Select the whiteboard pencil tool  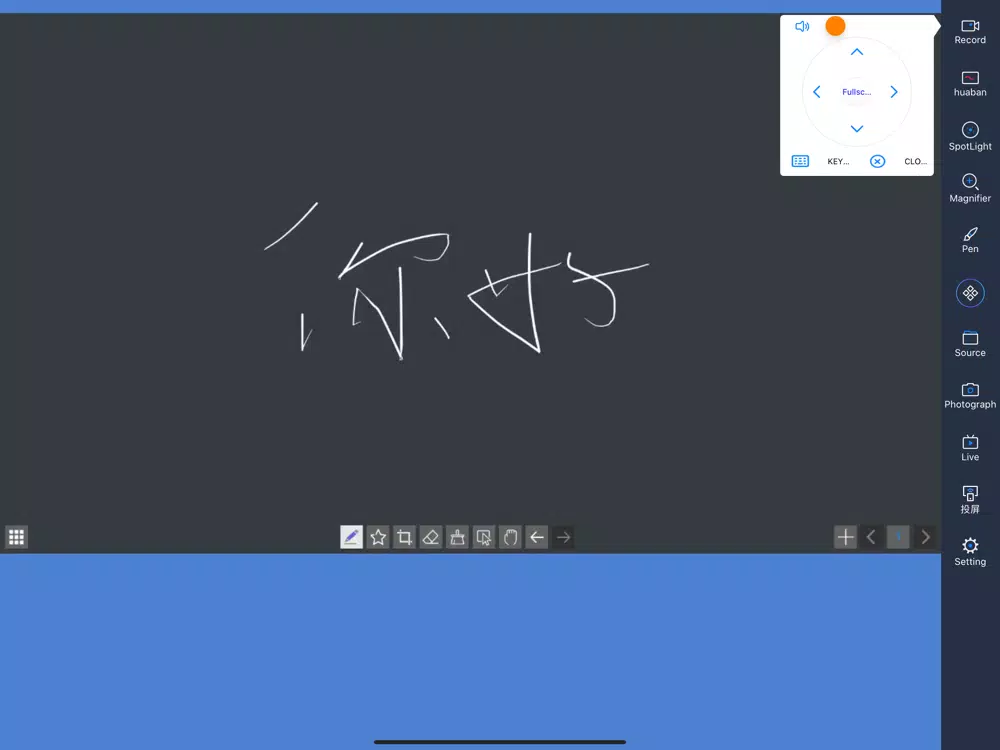coord(351,537)
